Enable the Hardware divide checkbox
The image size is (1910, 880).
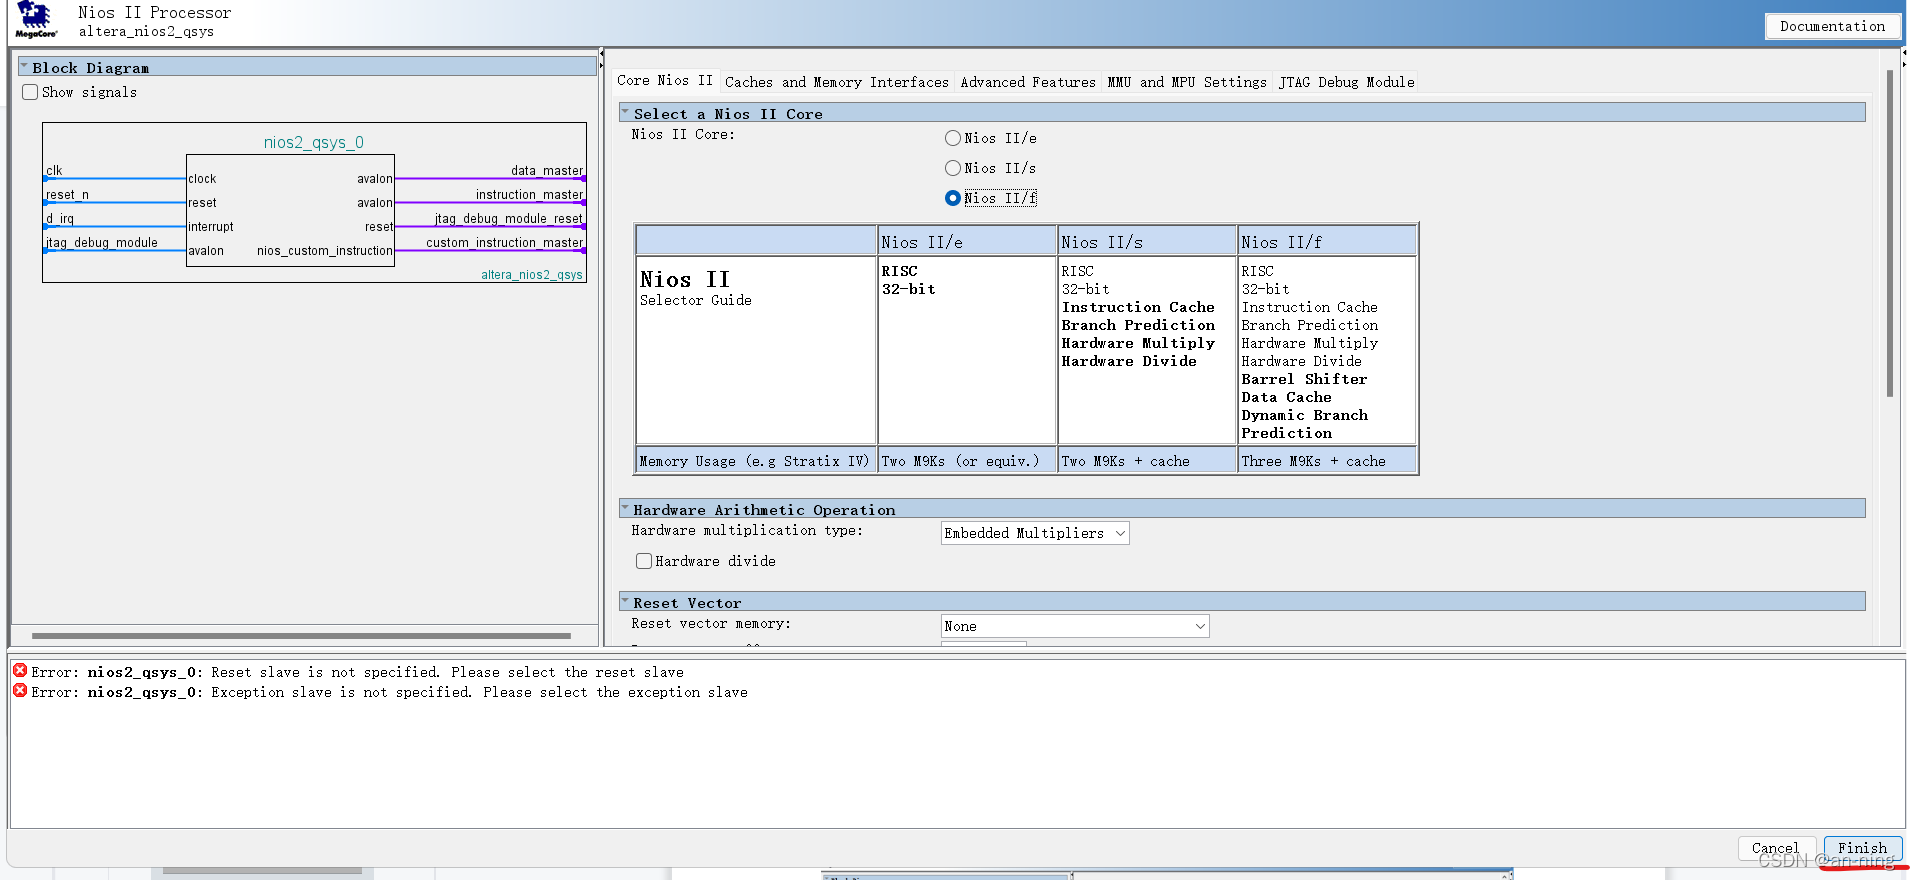click(644, 561)
